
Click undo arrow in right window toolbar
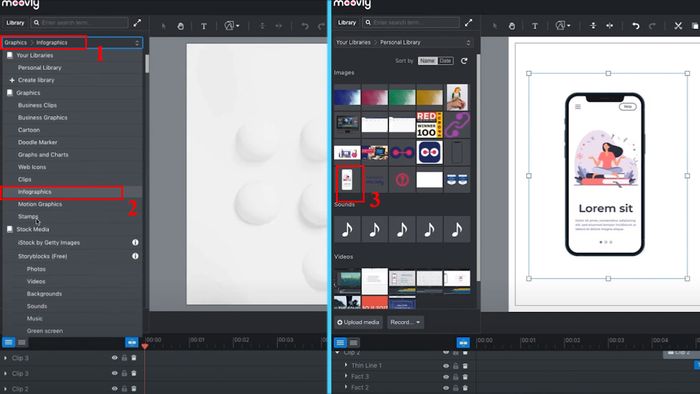(x=636, y=26)
